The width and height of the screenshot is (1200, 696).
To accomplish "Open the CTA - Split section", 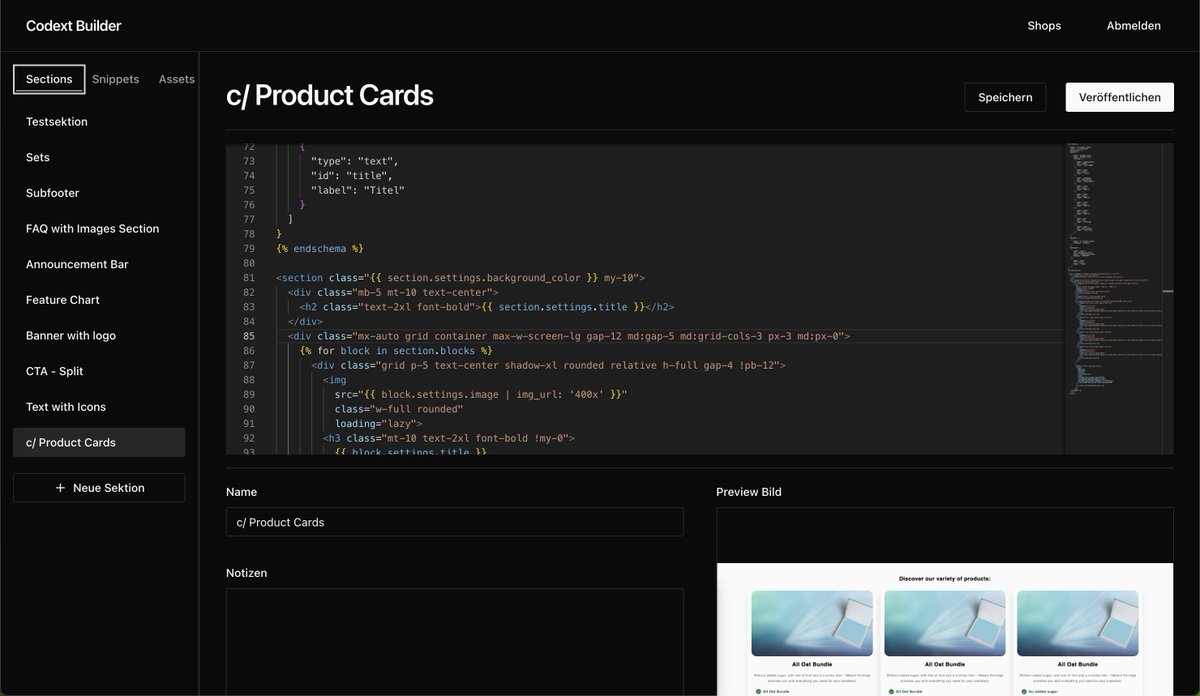I will pos(99,371).
